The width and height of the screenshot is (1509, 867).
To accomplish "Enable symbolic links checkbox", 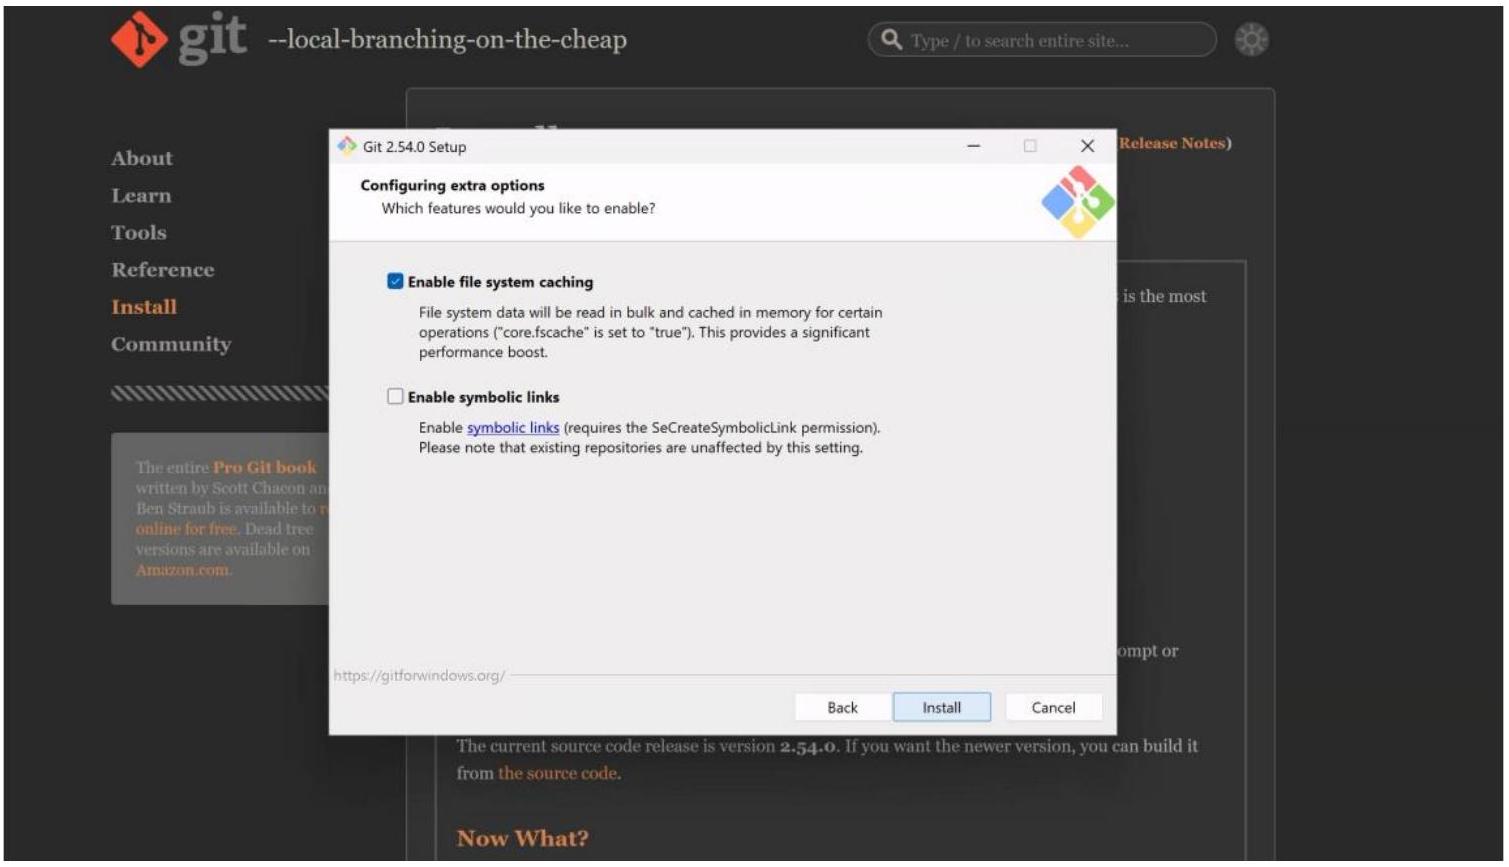I will [x=395, y=397].
